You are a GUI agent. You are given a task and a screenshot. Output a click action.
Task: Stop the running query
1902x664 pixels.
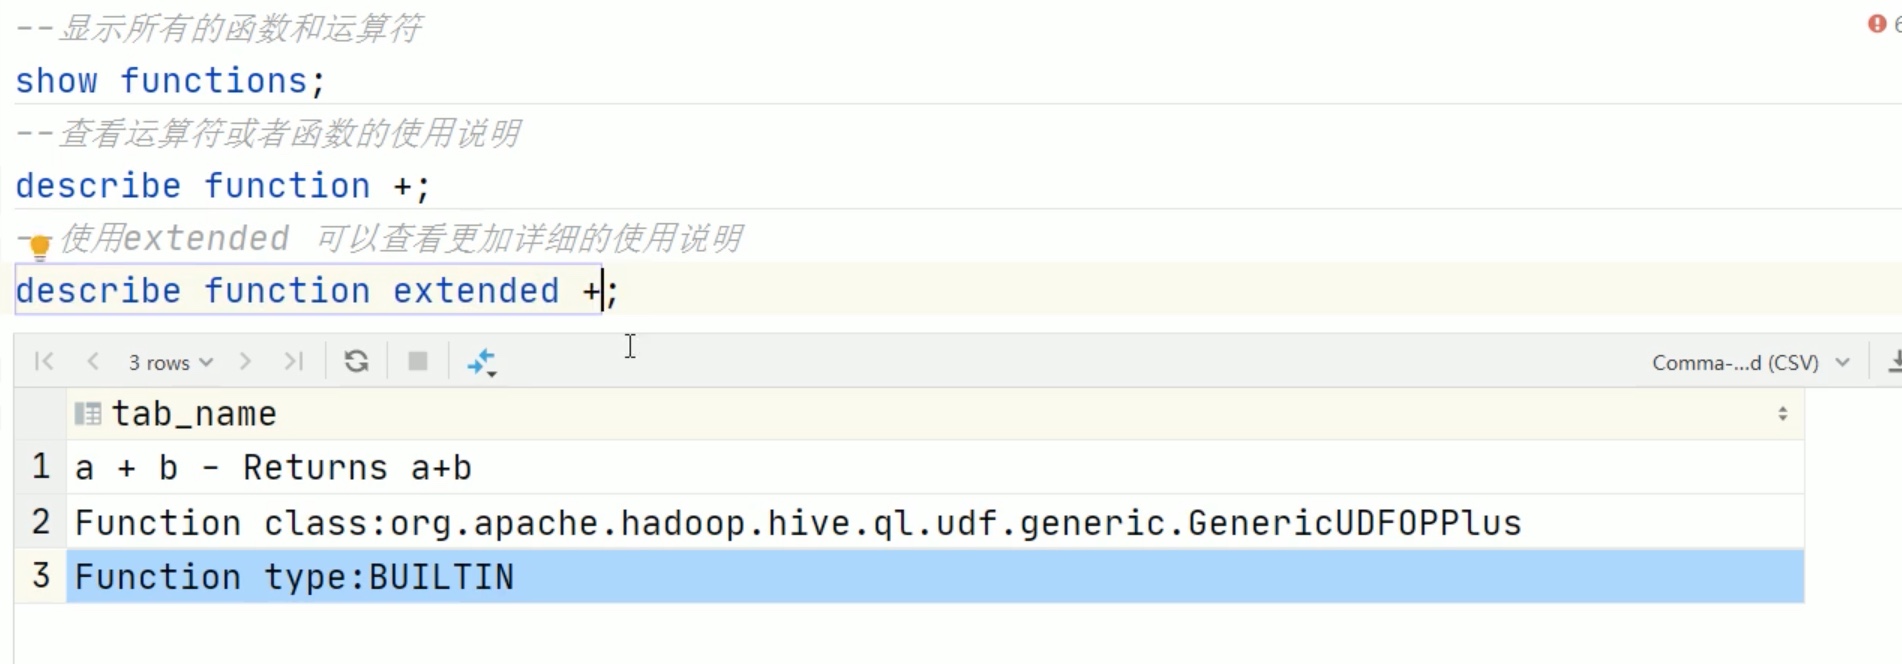[418, 361]
